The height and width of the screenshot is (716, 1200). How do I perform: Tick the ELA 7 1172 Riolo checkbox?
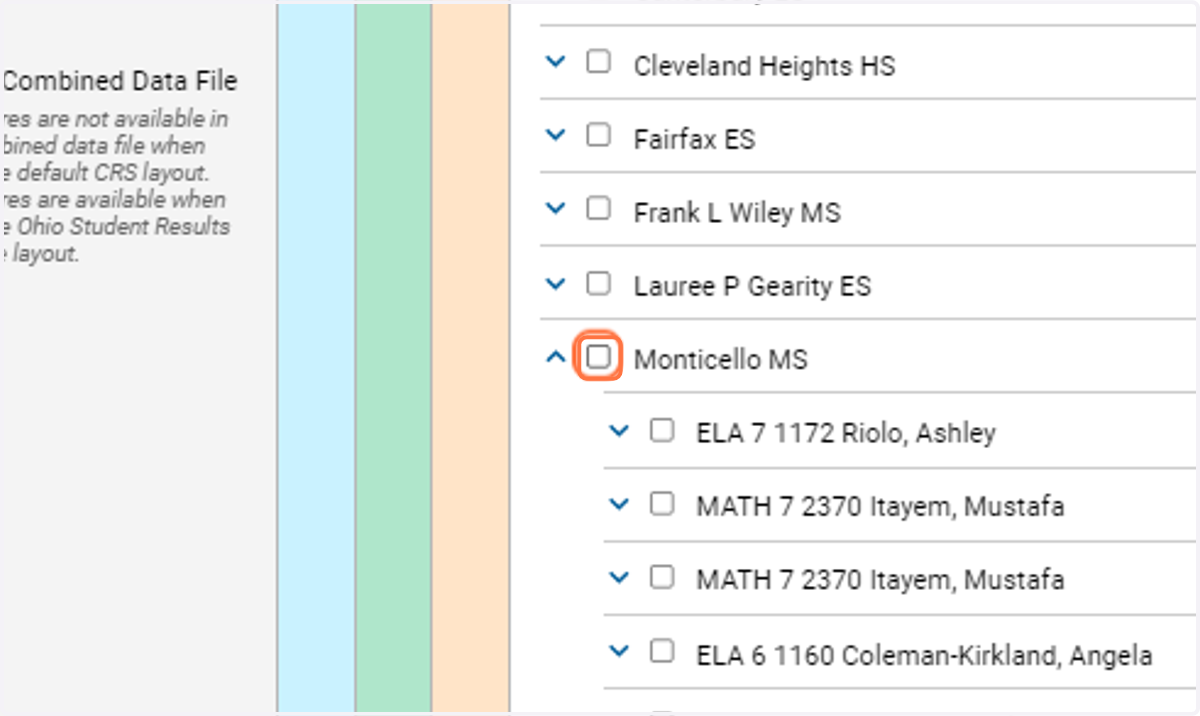(x=662, y=430)
